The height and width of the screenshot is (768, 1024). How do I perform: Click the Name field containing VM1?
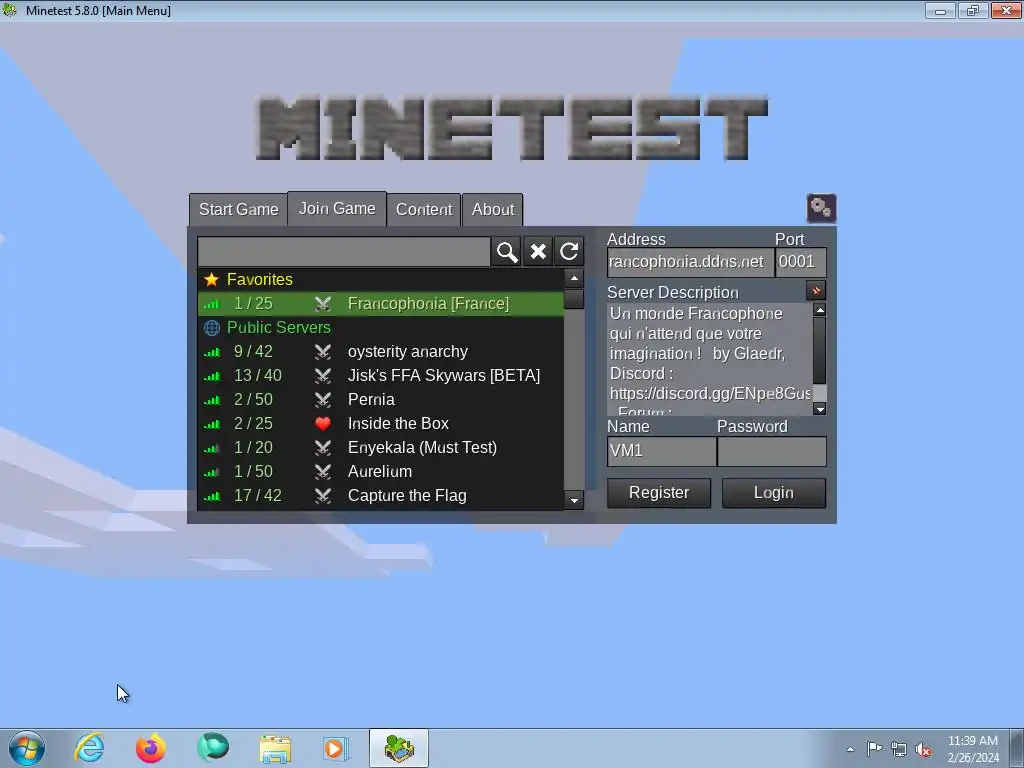pyautogui.click(x=662, y=451)
